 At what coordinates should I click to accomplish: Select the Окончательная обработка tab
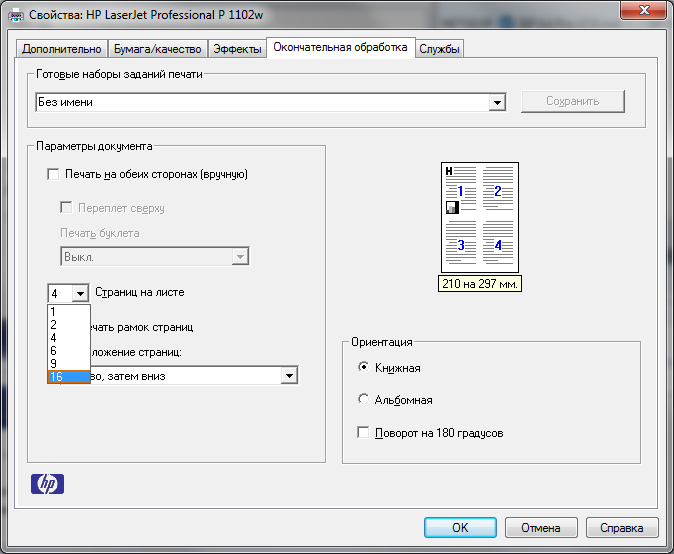coord(340,47)
